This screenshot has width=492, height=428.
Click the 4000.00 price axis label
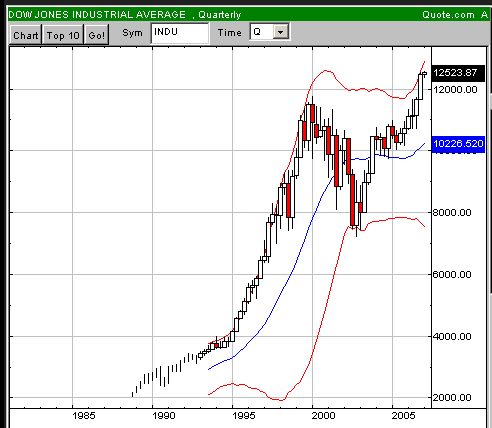pyautogui.click(x=452, y=336)
